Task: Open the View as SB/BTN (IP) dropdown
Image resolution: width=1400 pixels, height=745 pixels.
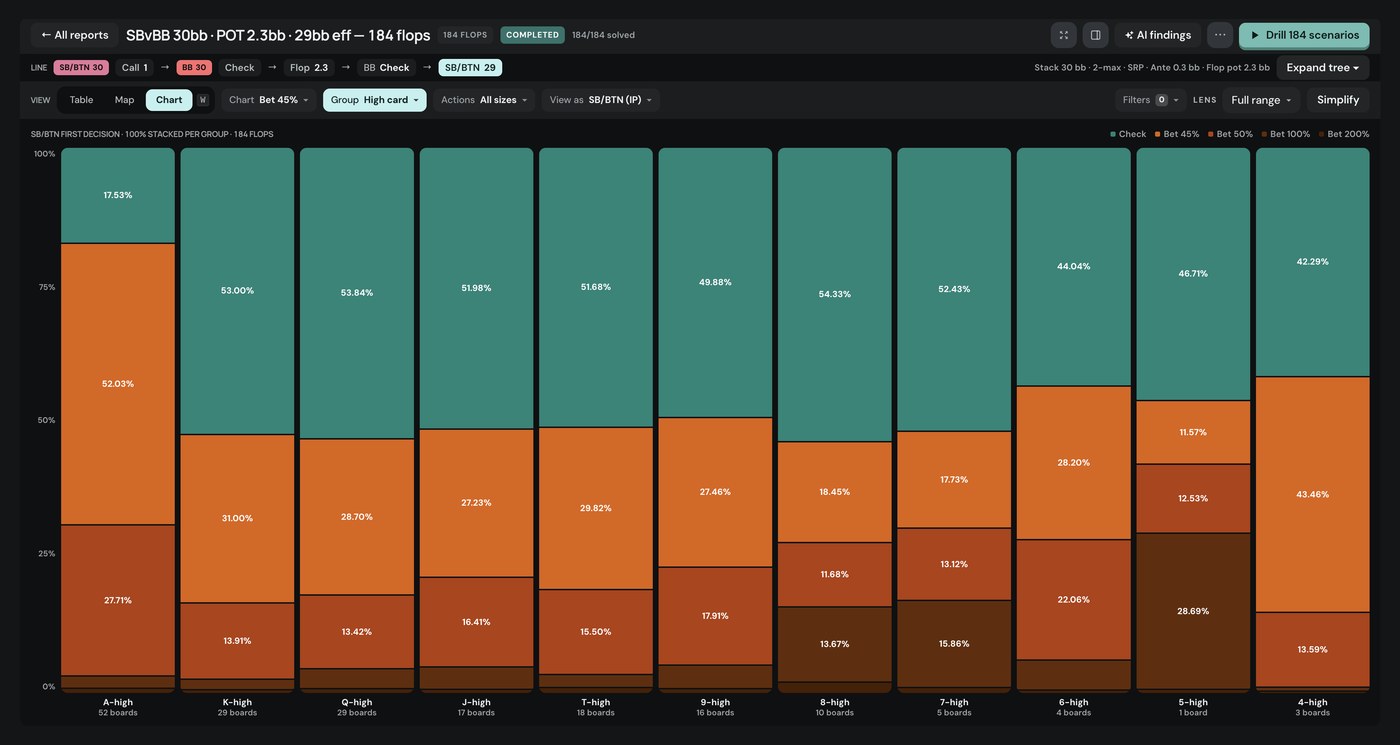Action: (601, 100)
